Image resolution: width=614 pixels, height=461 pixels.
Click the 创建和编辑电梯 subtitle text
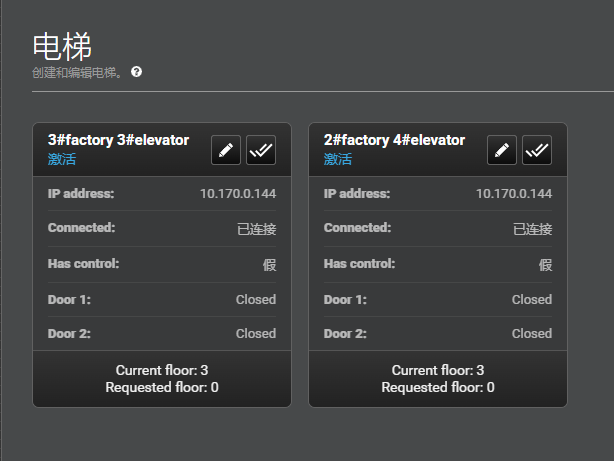(77, 72)
